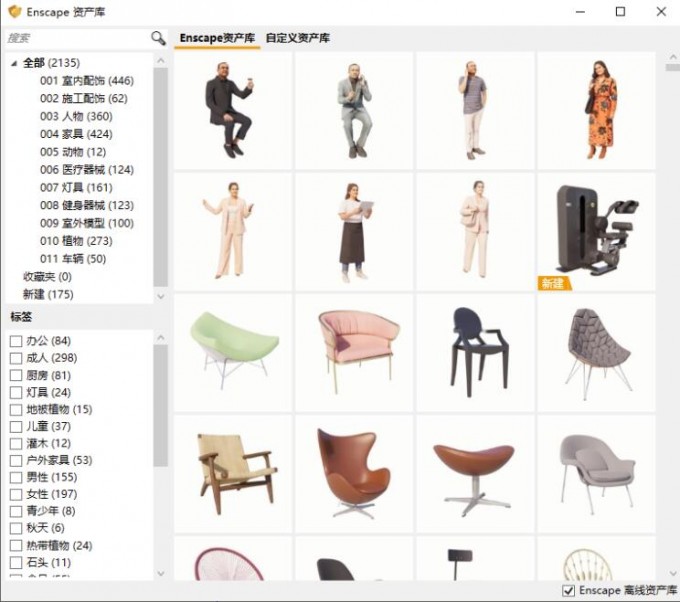Select the pink upholstered armchair
This screenshot has height=602, width=680.
pos(354,353)
